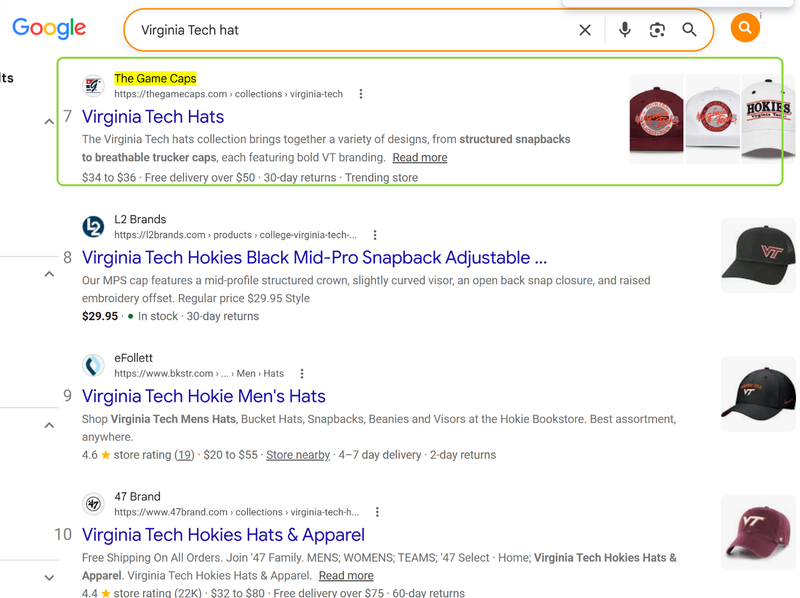The image size is (800, 598).
Task: Click the 47 Brand site name
Action: 137,496
